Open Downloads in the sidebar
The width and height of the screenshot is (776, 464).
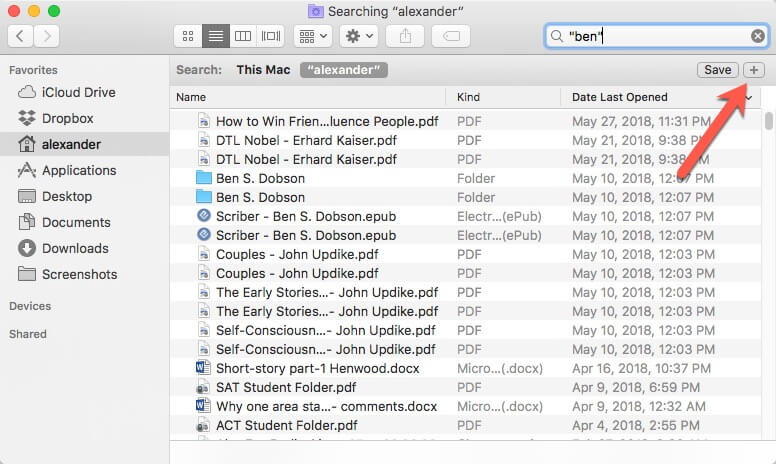click(85, 248)
